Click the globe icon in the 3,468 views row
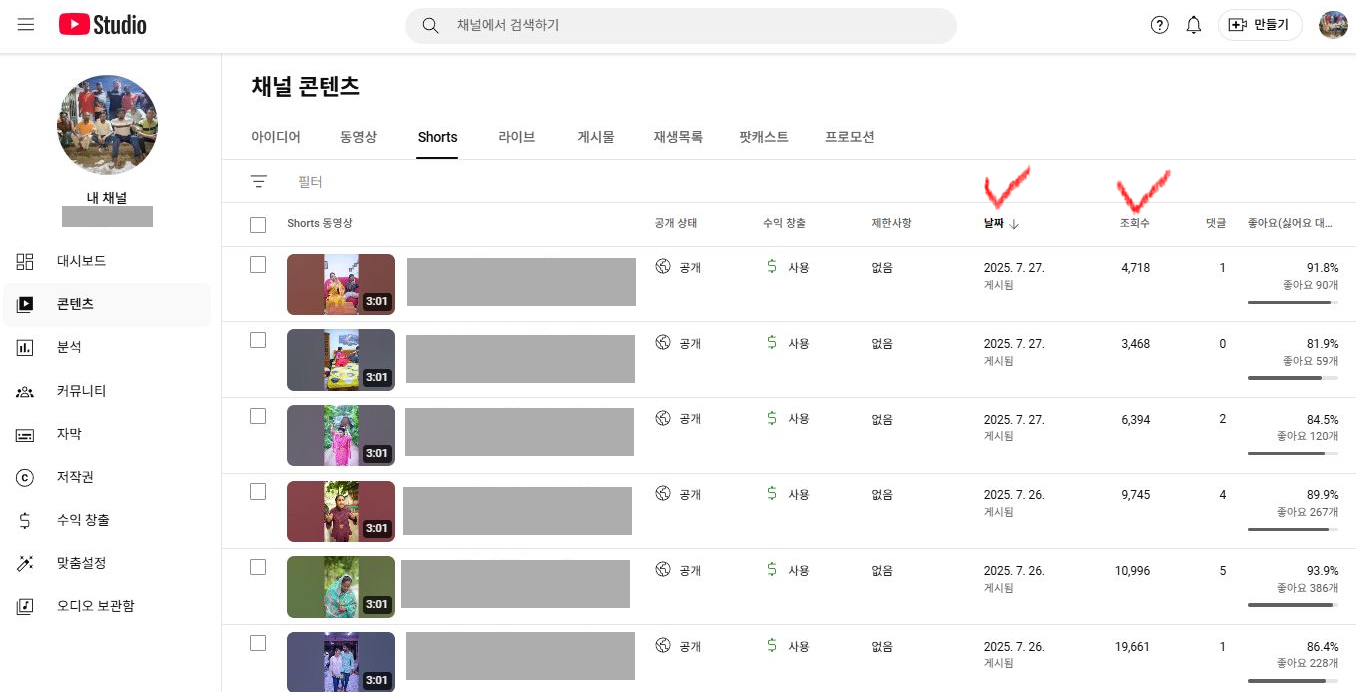This screenshot has width=1356, height=692. pos(662,342)
